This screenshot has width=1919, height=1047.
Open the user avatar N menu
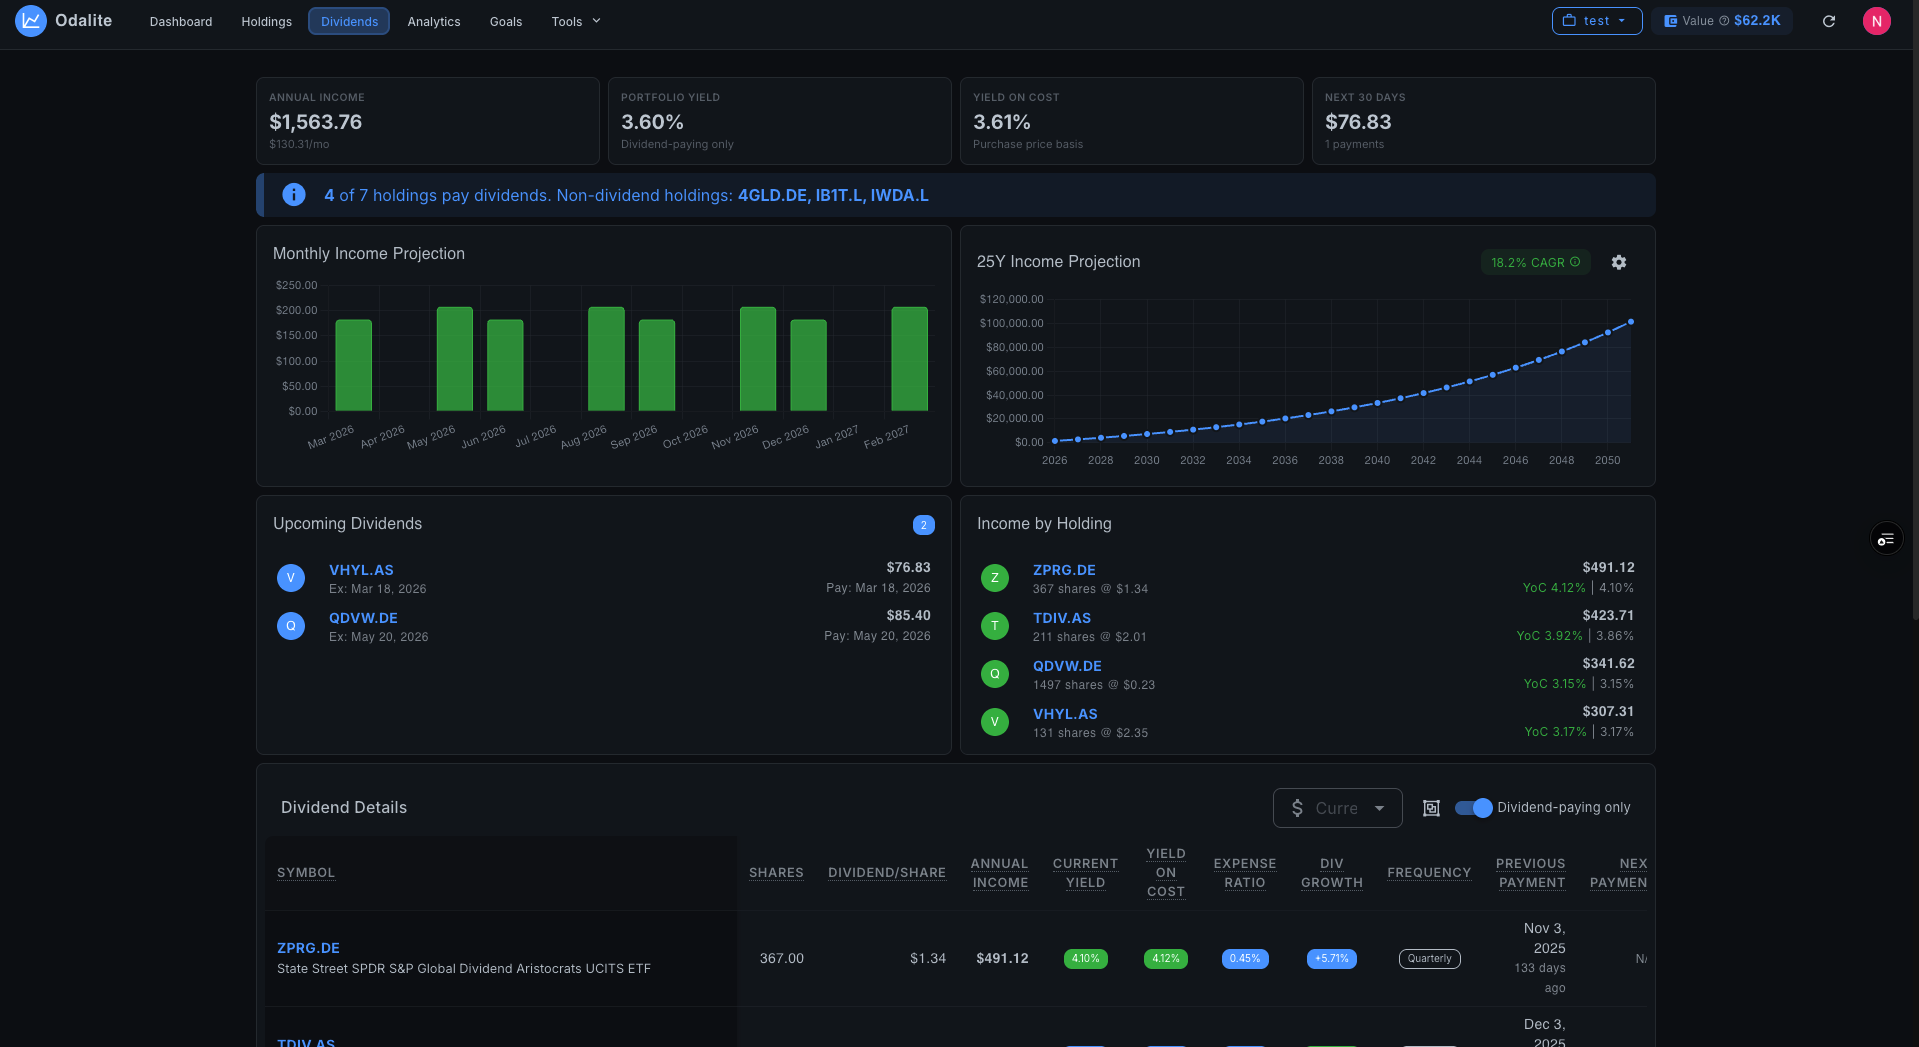(x=1877, y=21)
